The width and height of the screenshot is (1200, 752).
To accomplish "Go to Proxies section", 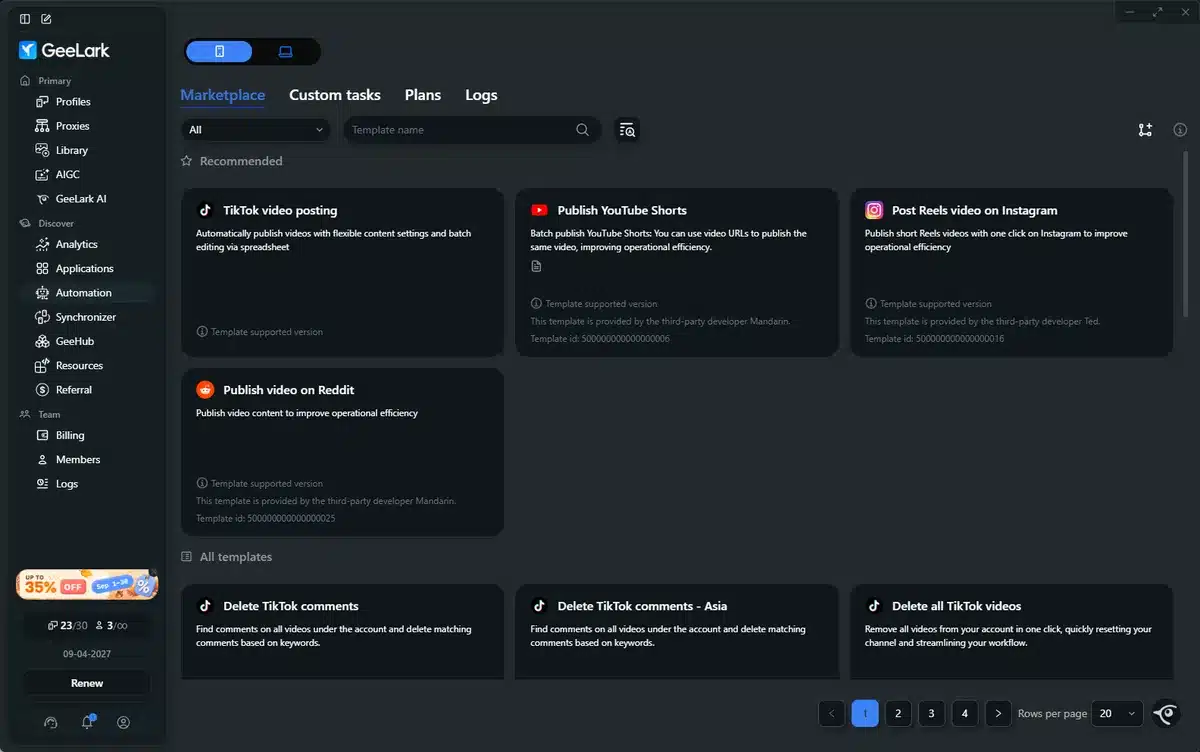I will click(72, 126).
